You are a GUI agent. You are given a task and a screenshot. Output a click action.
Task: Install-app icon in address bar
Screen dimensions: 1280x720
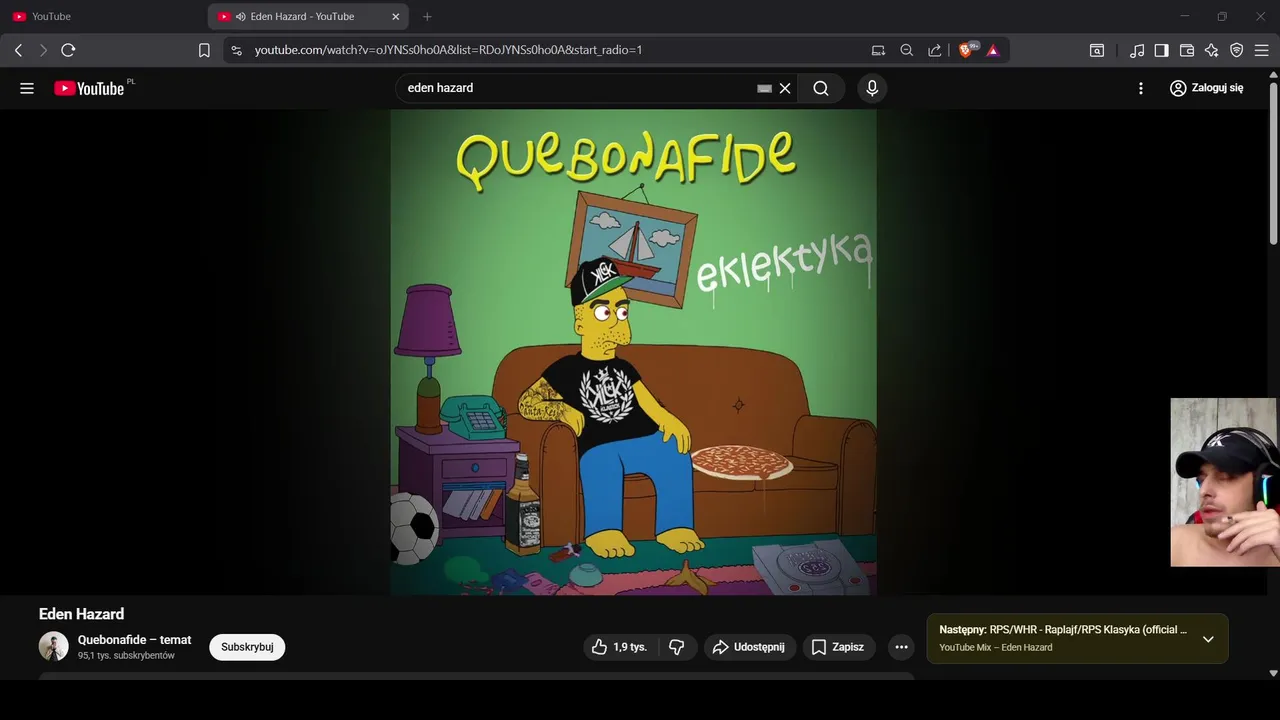[x=878, y=50]
